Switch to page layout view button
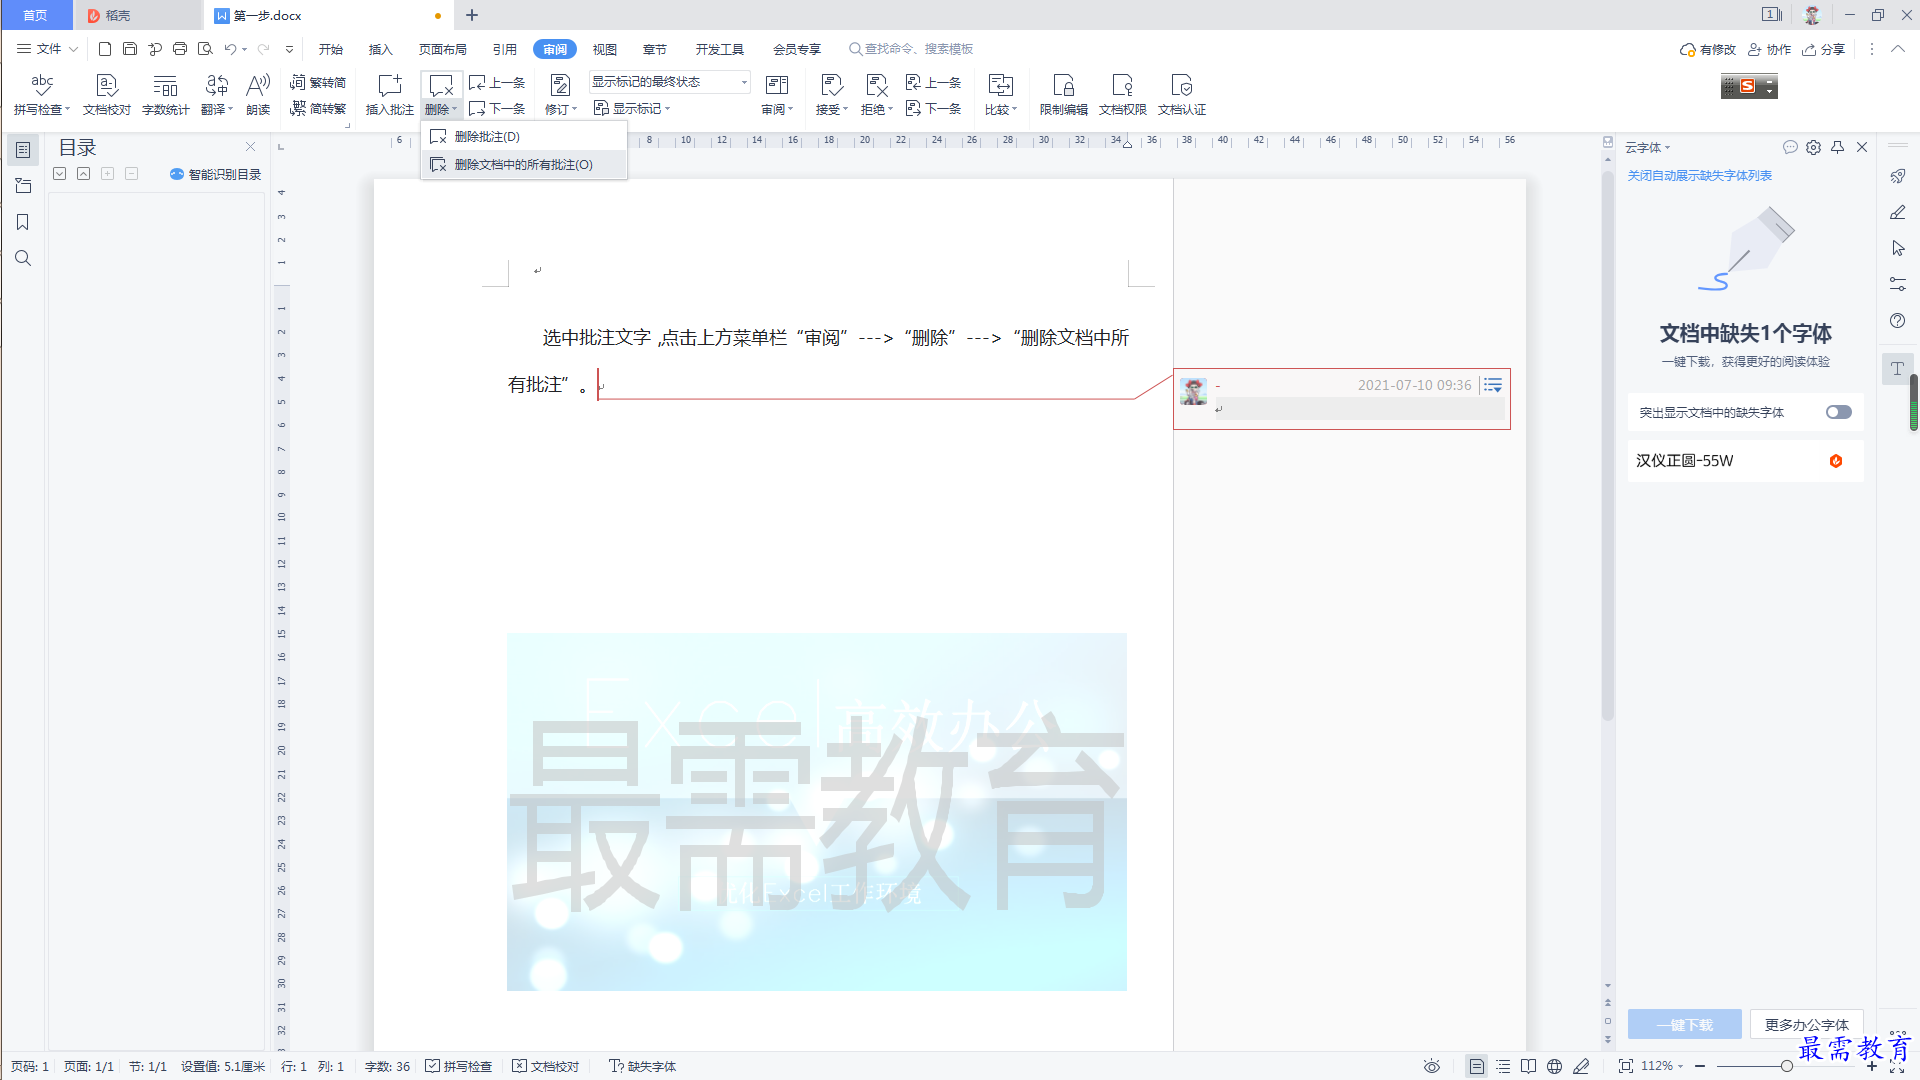1920x1080 pixels. coord(1476,1066)
